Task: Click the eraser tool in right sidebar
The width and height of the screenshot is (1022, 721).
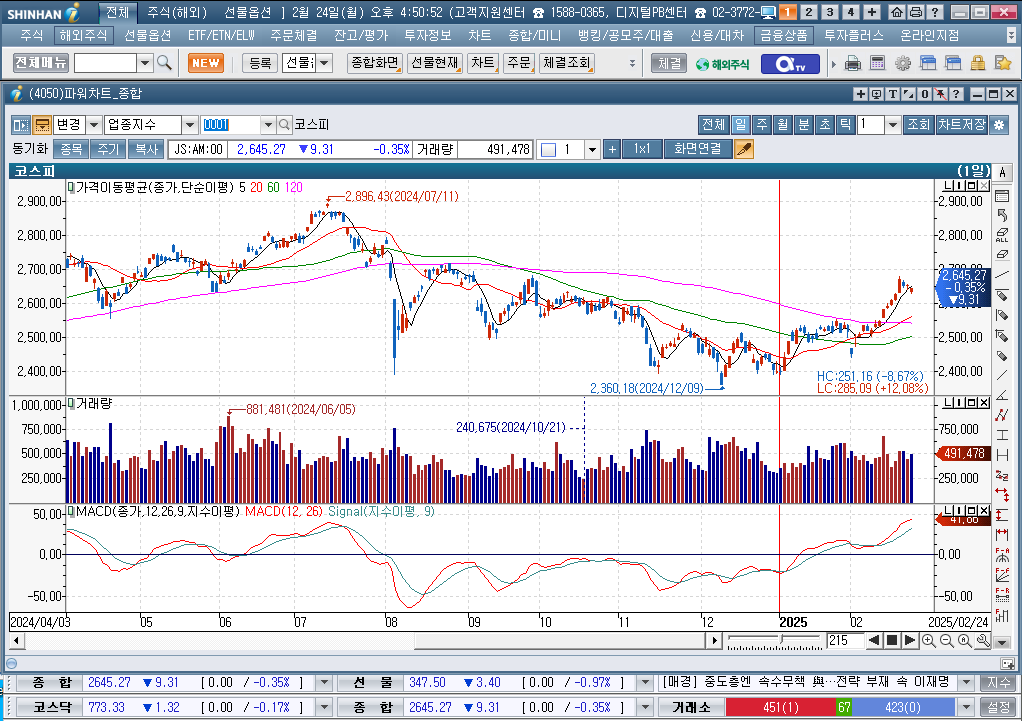Action: coord(1002,254)
